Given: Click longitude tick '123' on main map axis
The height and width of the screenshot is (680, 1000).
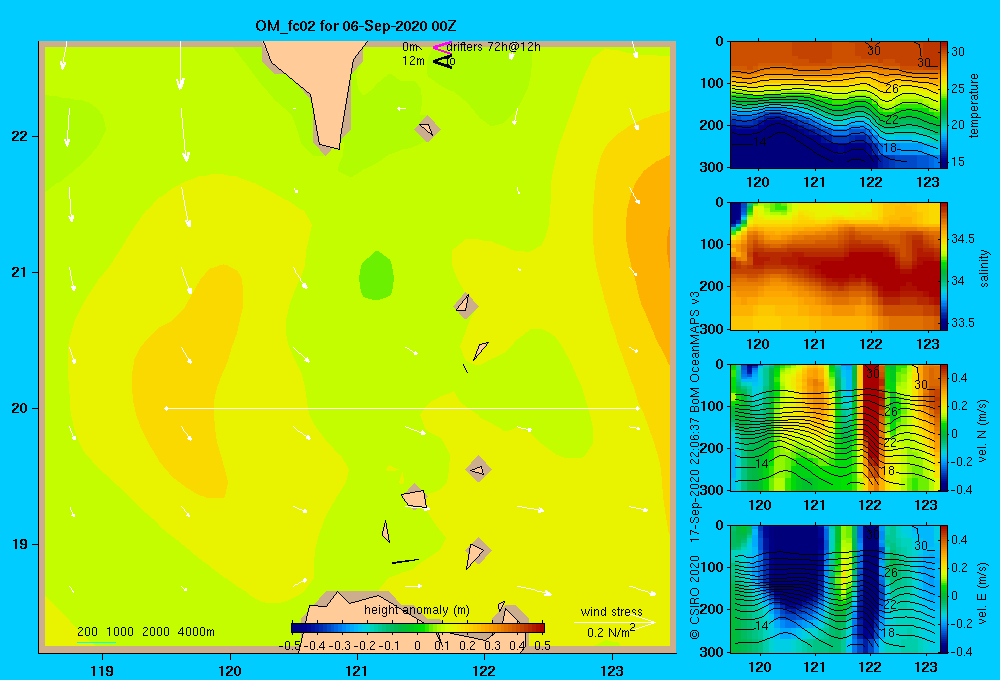Looking at the screenshot, I should pyautogui.click(x=612, y=670).
